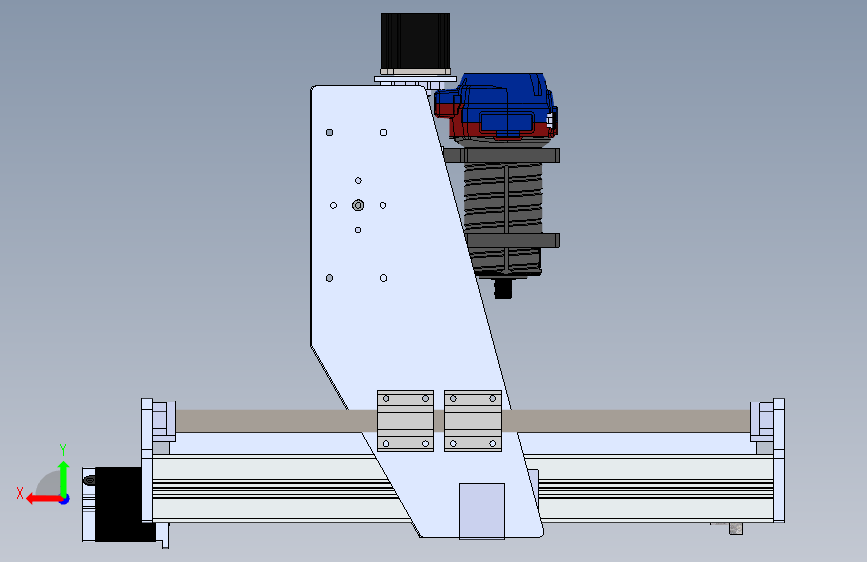The height and width of the screenshot is (562, 867).
Task: Select the black router collet at spindle bottom
Action: coord(503,288)
